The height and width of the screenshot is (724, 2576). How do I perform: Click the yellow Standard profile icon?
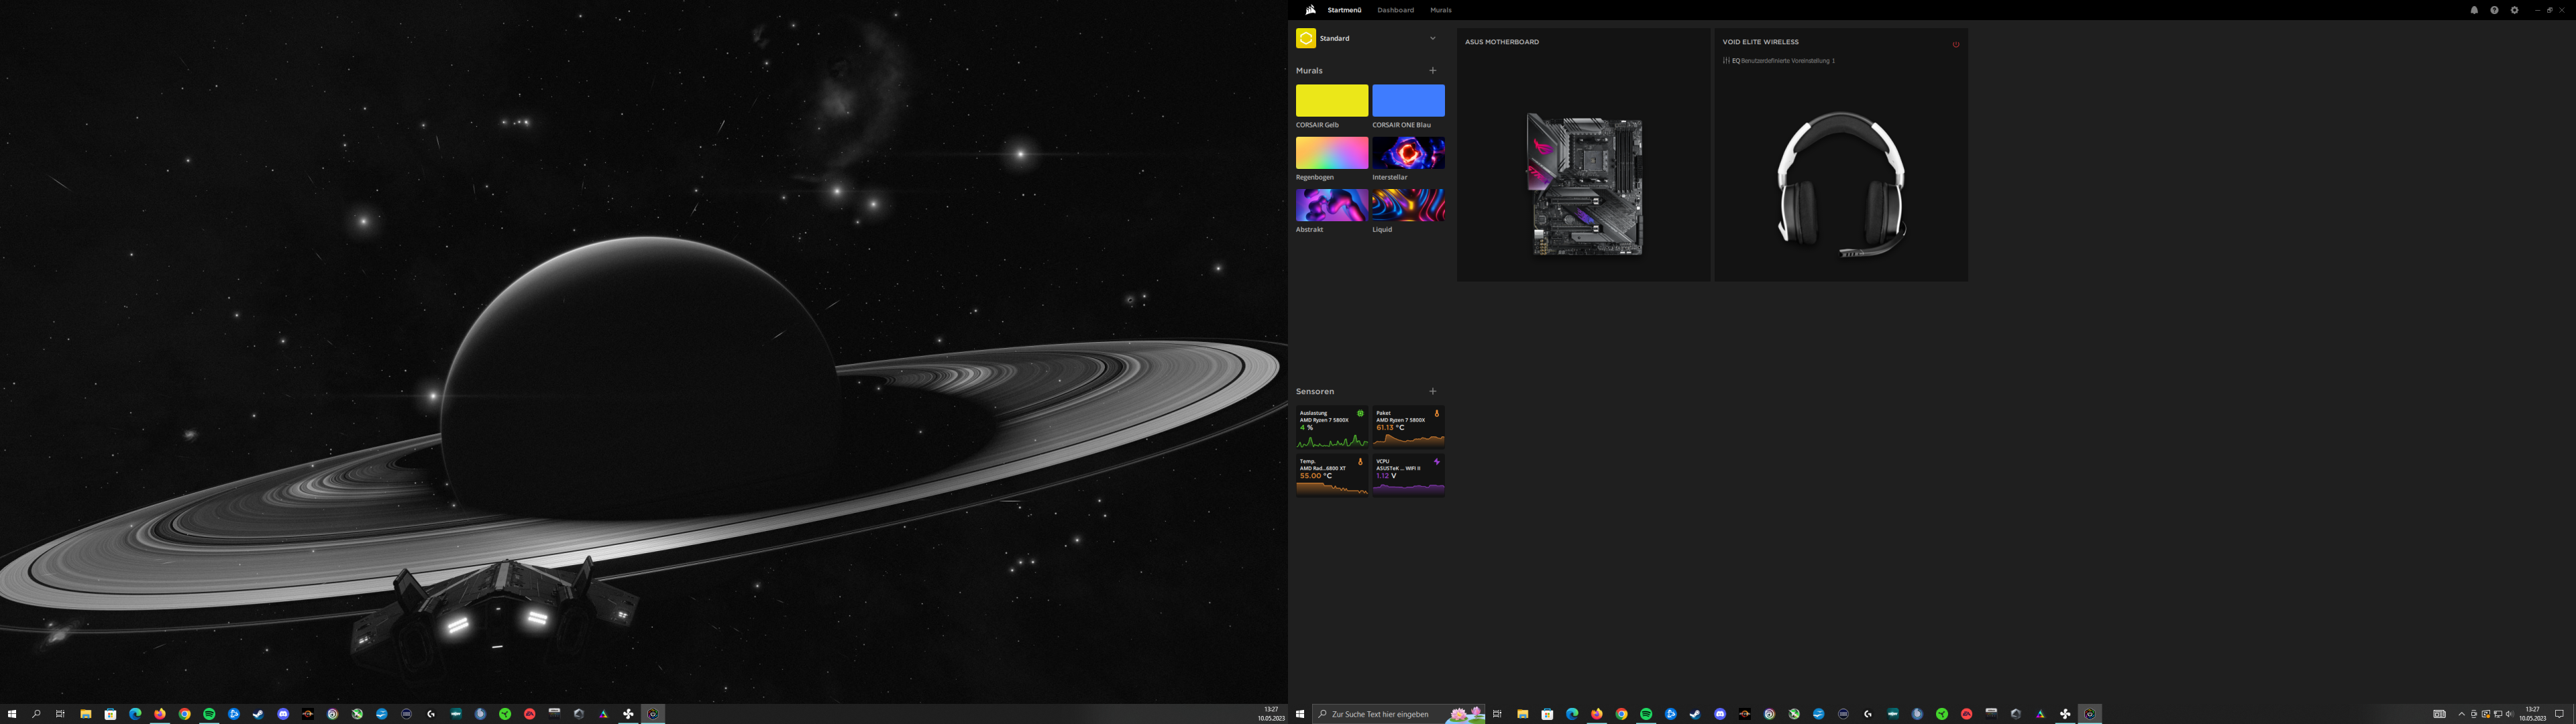coord(1305,38)
